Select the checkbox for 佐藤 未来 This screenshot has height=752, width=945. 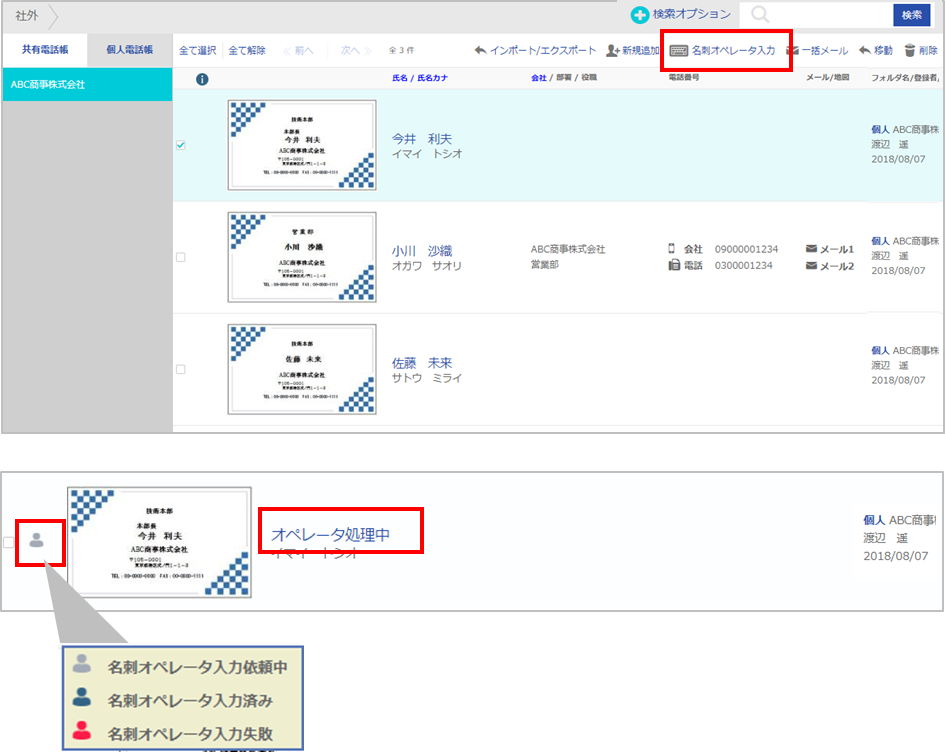180,369
